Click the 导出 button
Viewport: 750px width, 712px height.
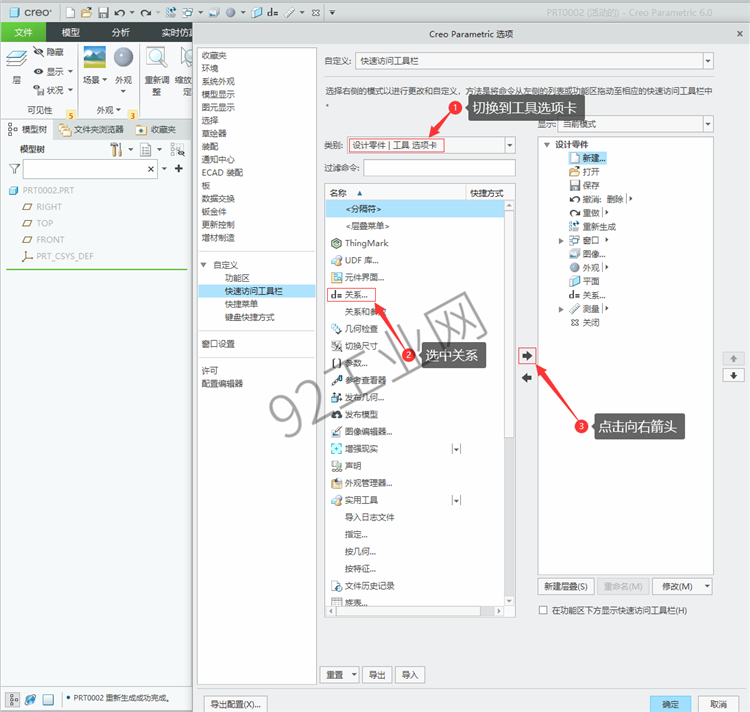(377, 675)
